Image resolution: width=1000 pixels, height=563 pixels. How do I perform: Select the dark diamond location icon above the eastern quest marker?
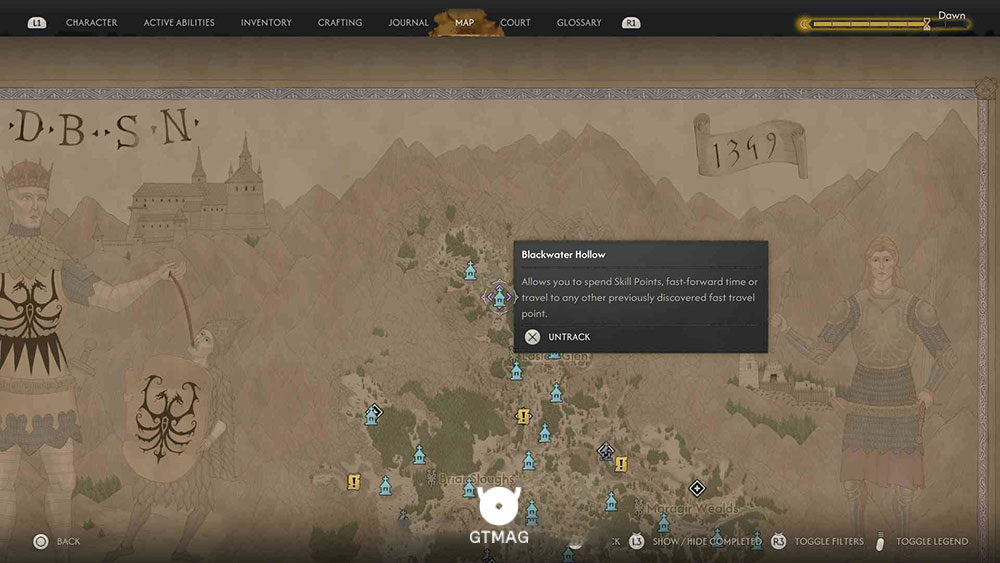click(x=606, y=451)
